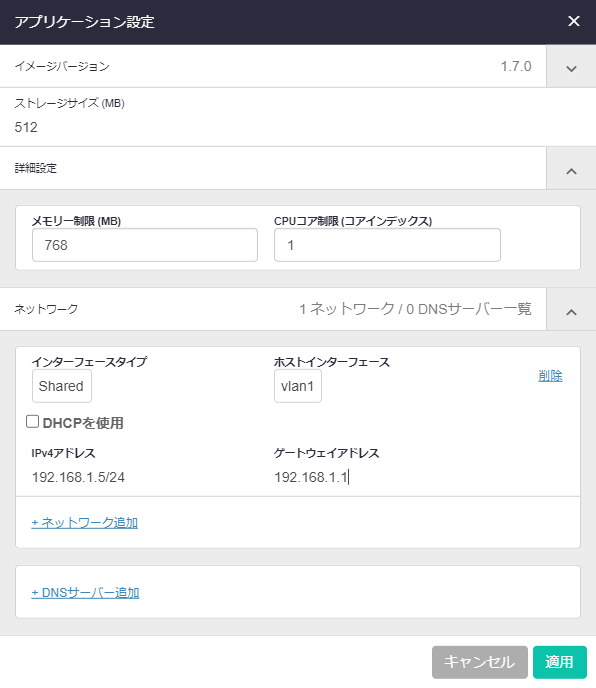596x688 pixels.
Task: Open the インターフェースタイプ Shared dropdown
Action: click(62, 386)
